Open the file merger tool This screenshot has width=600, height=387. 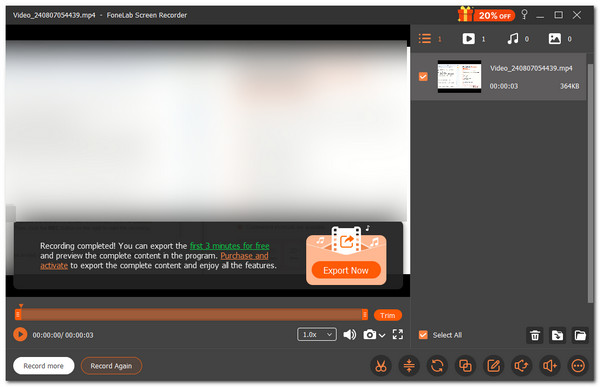pos(465,366)
